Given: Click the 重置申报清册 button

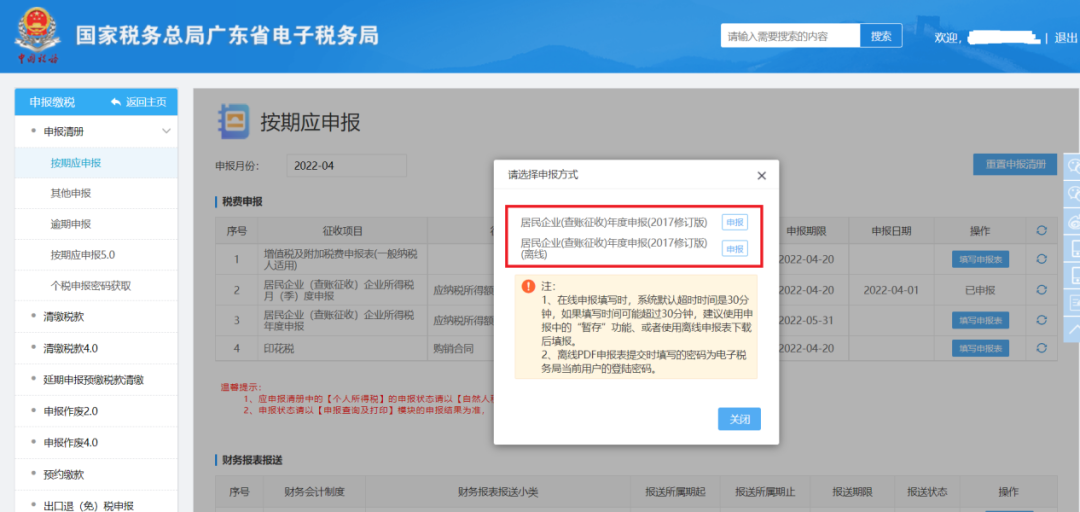Looking at the screenshot, I should (x=1015, y=165).
